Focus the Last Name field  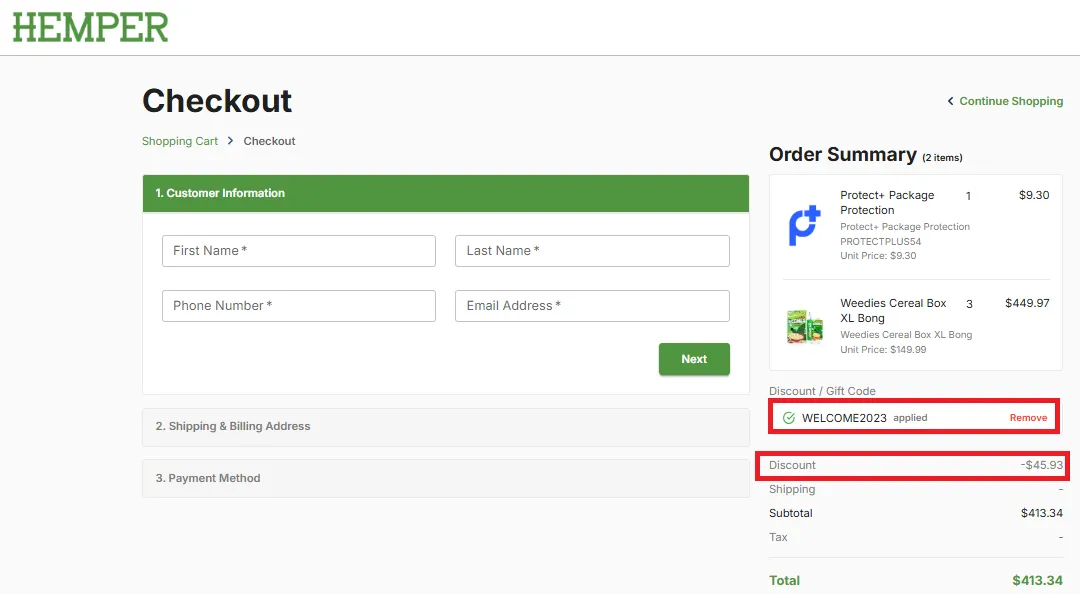click(x=592, y=251)
